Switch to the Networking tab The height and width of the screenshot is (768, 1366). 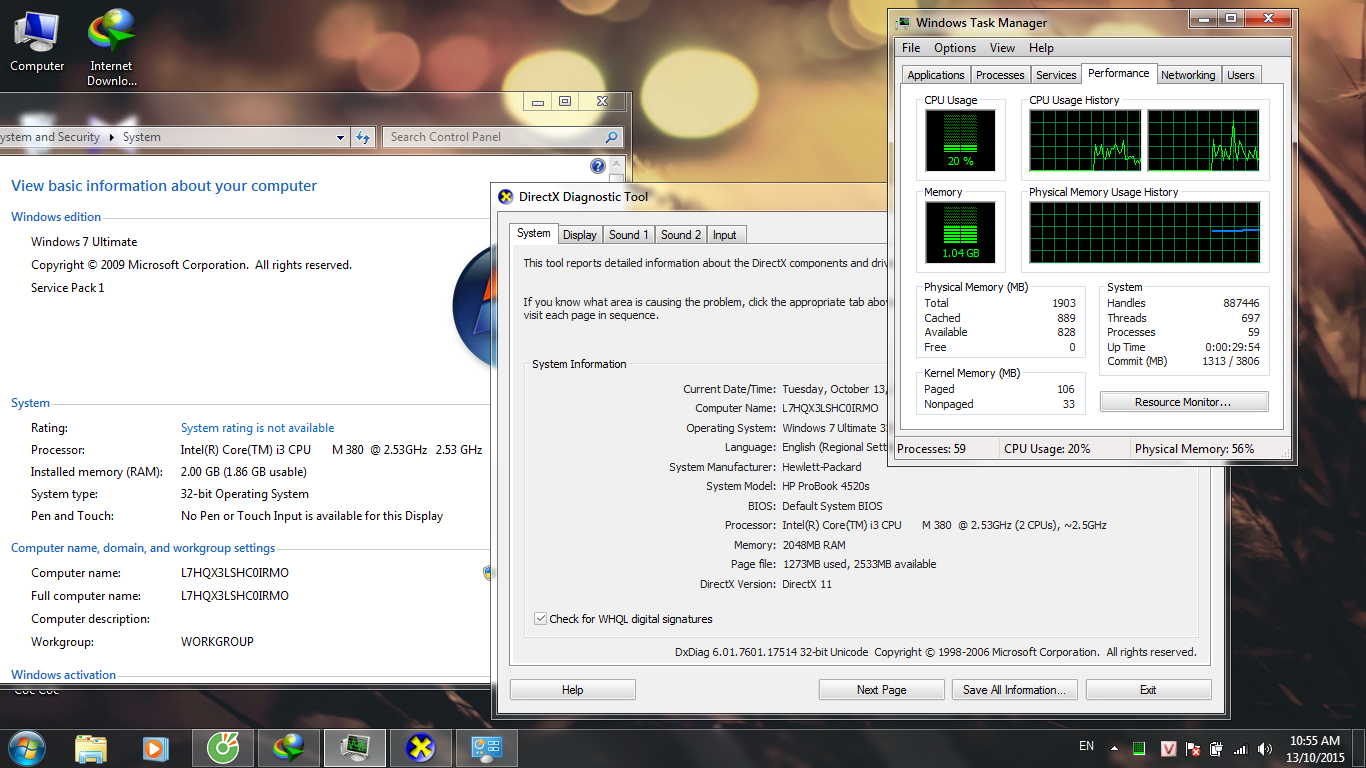(x=1188, y=75)
